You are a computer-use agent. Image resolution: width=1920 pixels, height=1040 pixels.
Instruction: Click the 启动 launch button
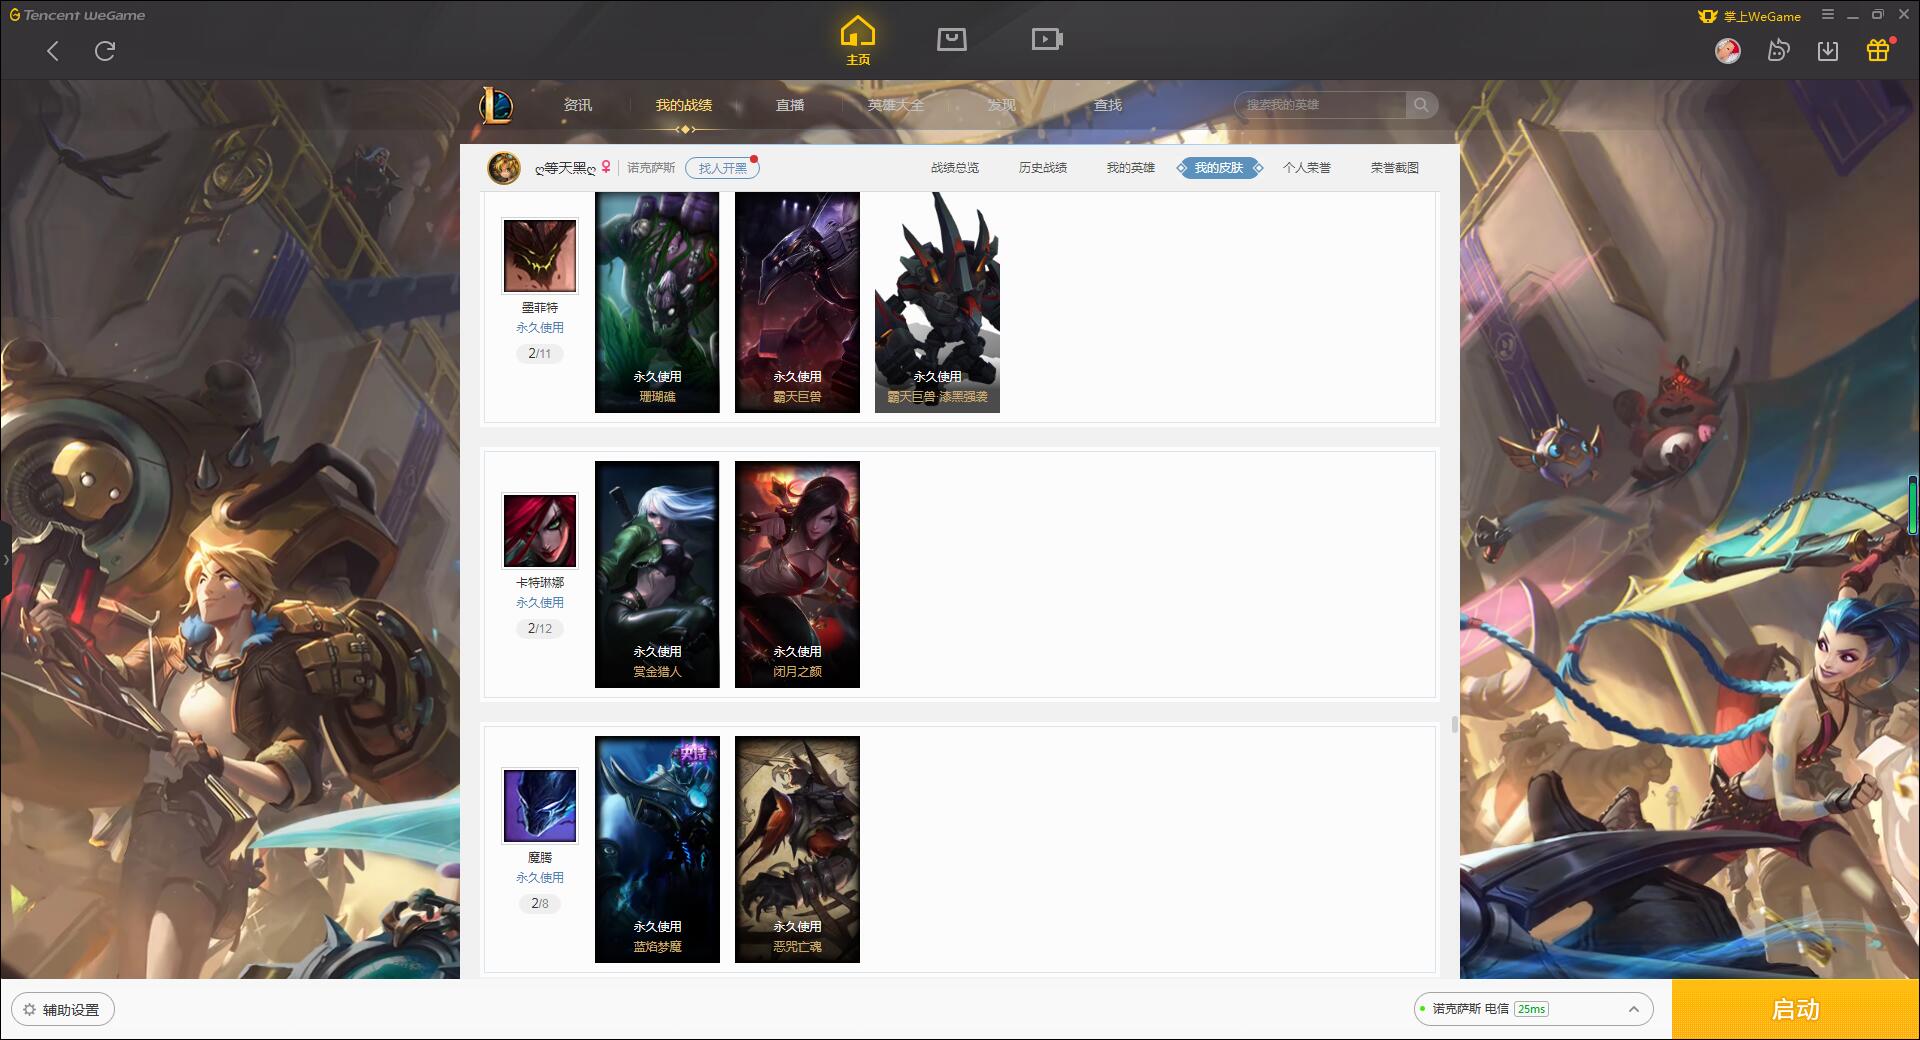pos(1795,1010)
